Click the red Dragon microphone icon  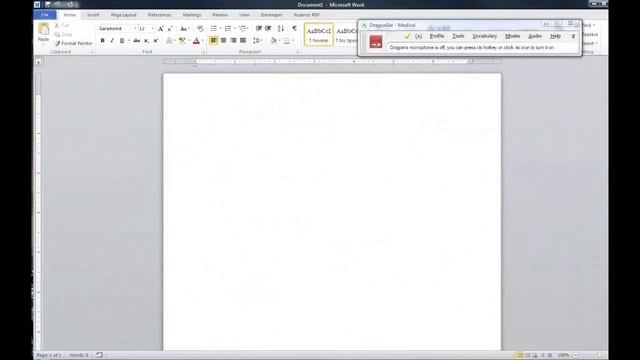376,42
